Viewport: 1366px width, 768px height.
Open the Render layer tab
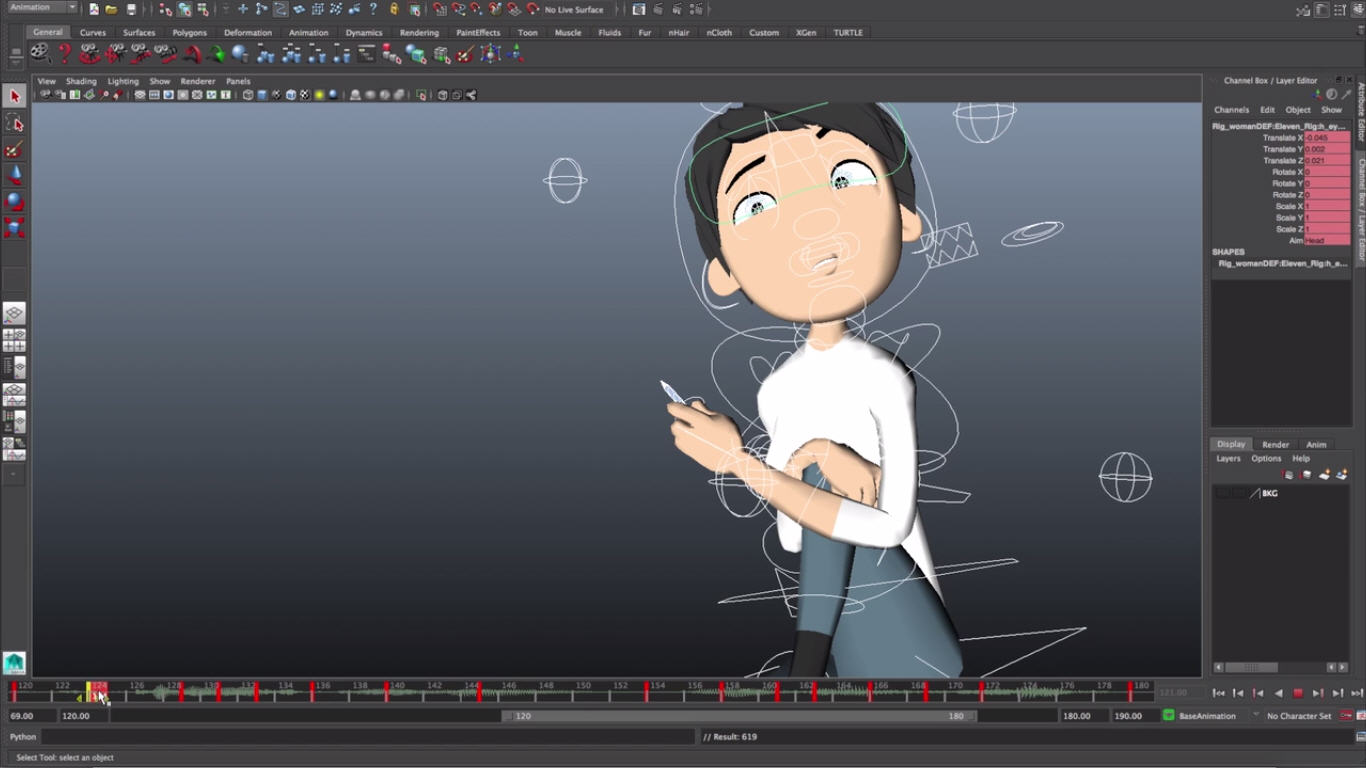pos(1275,445)
